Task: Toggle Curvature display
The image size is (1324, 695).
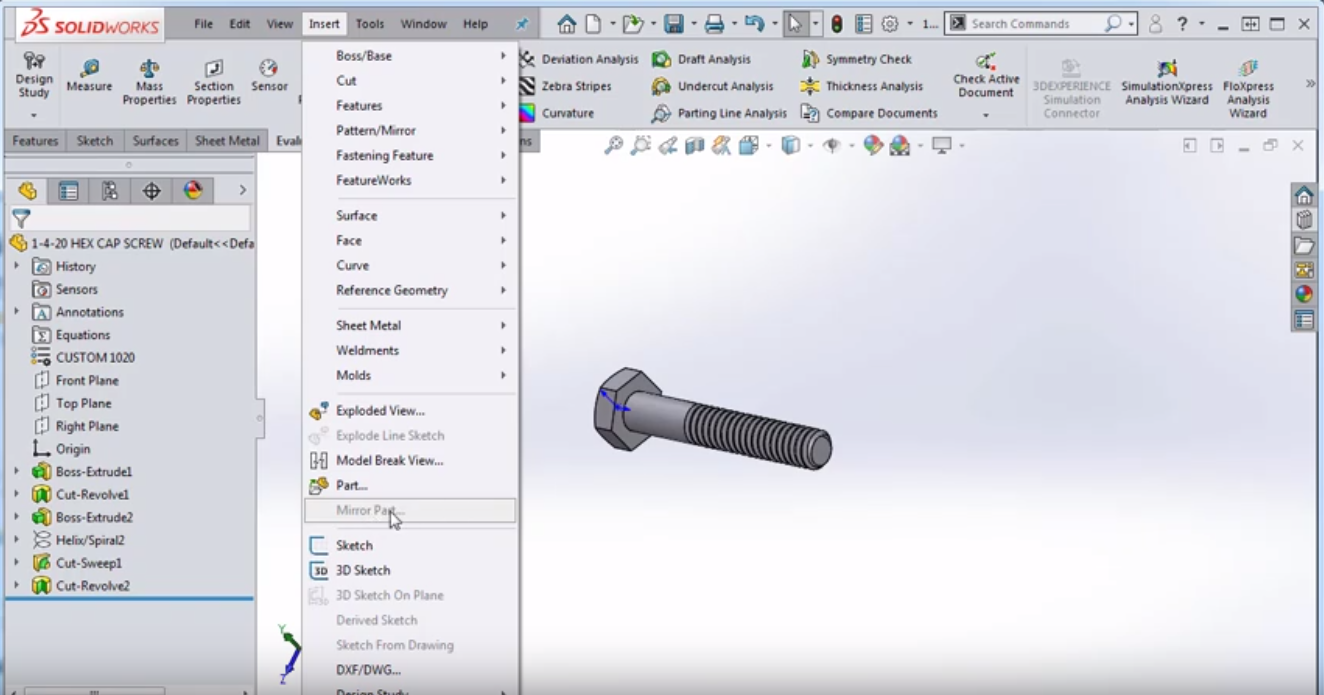Action: pyautogui.click(x=556, y=113)
